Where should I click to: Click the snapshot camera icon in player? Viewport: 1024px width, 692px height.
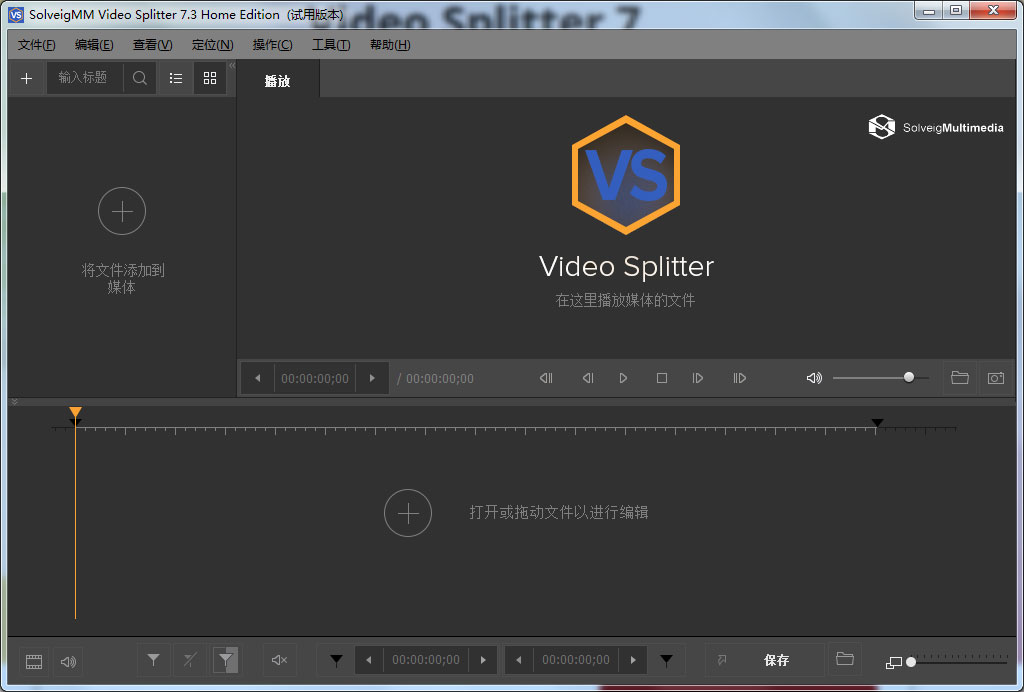point(995,378)
